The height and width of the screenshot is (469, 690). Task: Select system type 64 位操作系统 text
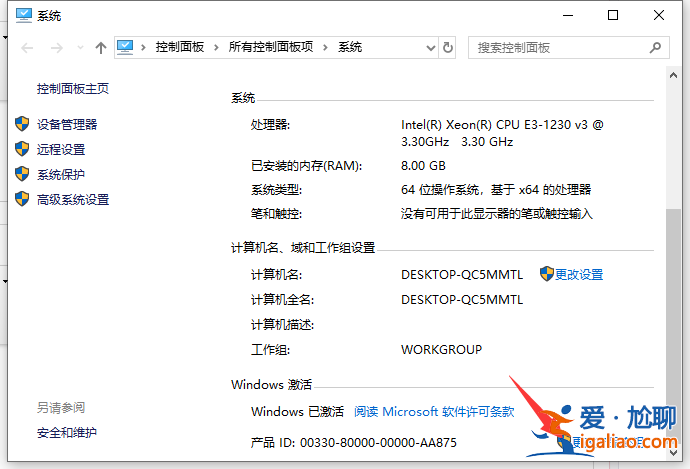496,190
